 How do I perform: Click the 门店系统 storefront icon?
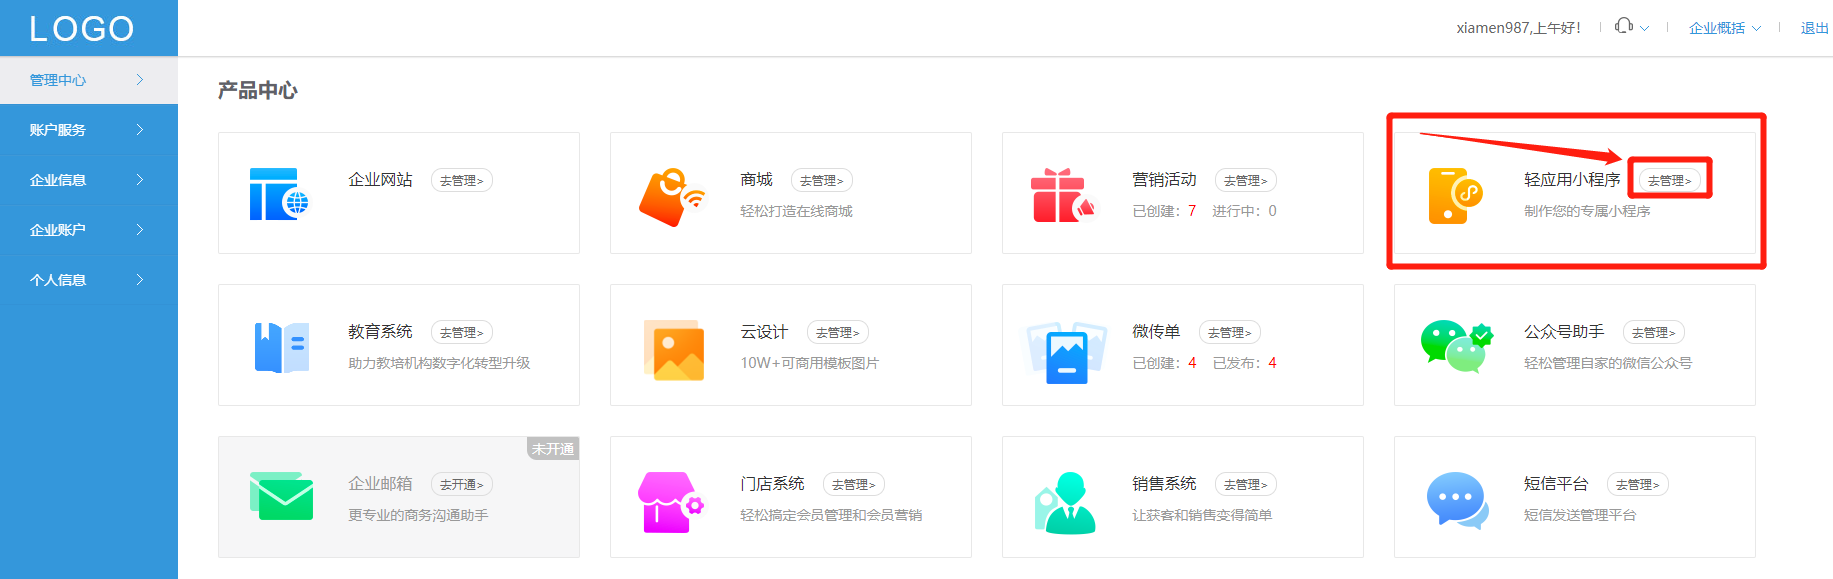[671, 502]
